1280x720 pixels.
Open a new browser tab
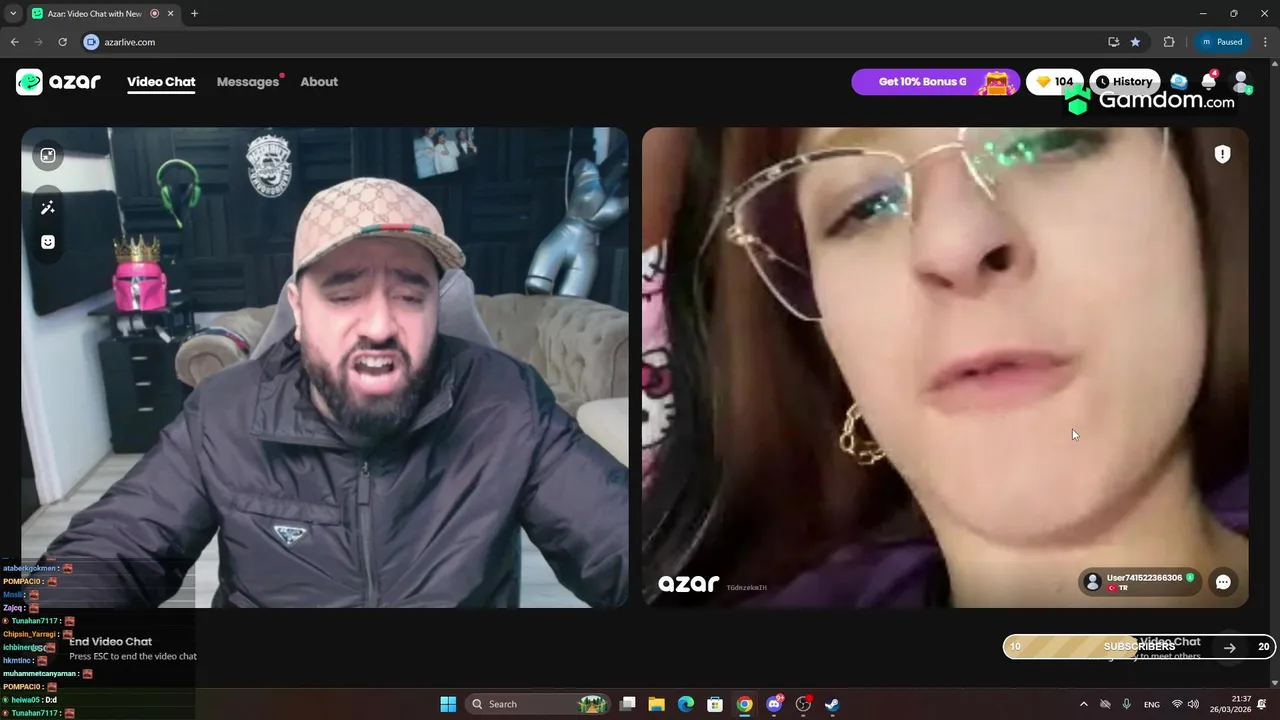coord(194,14)
